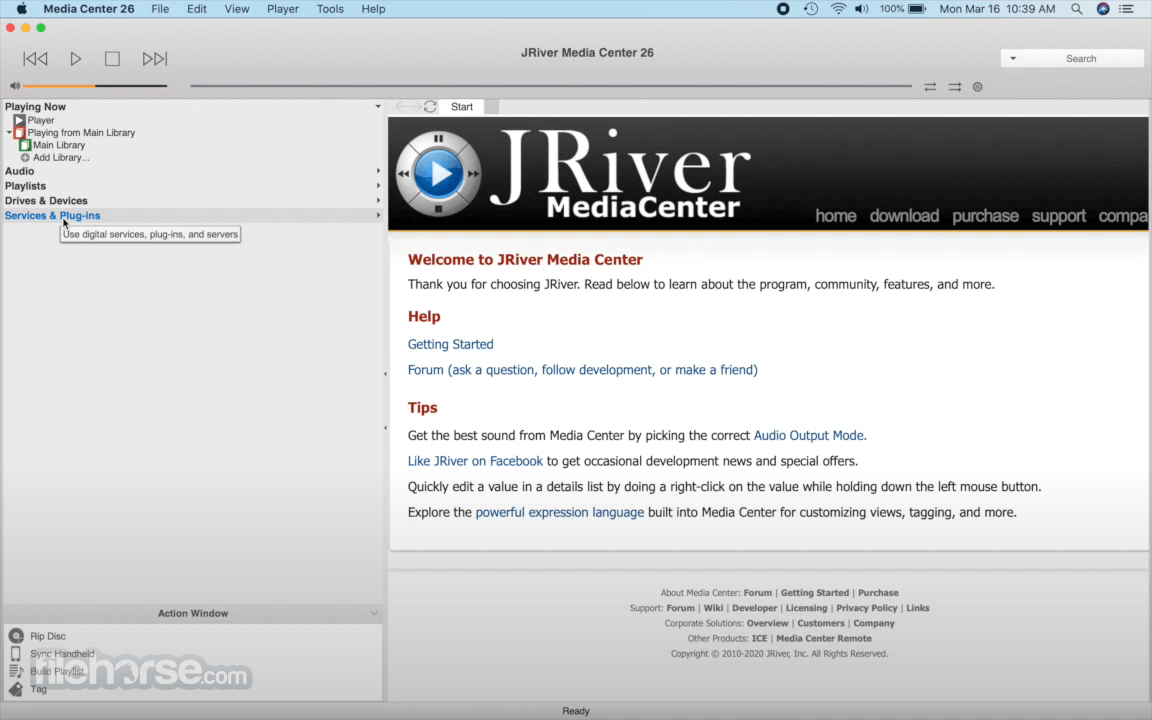Open the Help menu
1152x720 pixels.
click(x=373, y=9)
